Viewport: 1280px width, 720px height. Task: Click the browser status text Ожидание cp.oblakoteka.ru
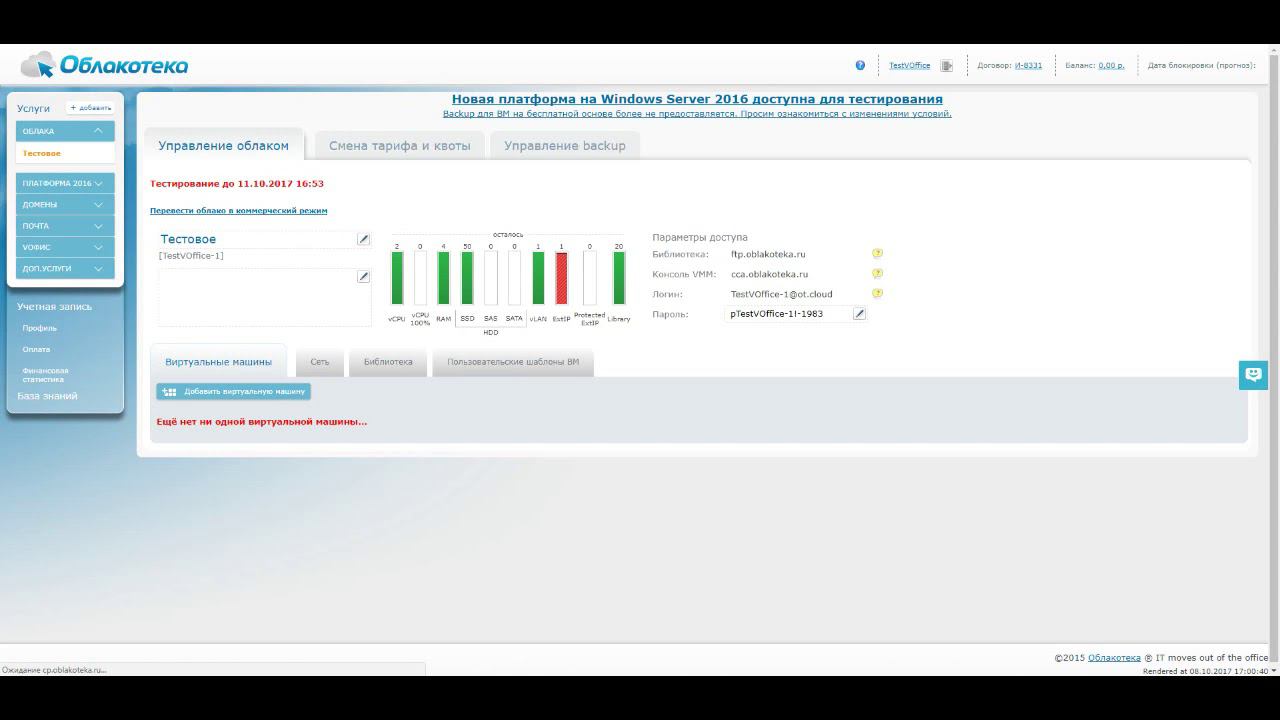point(54,670)
